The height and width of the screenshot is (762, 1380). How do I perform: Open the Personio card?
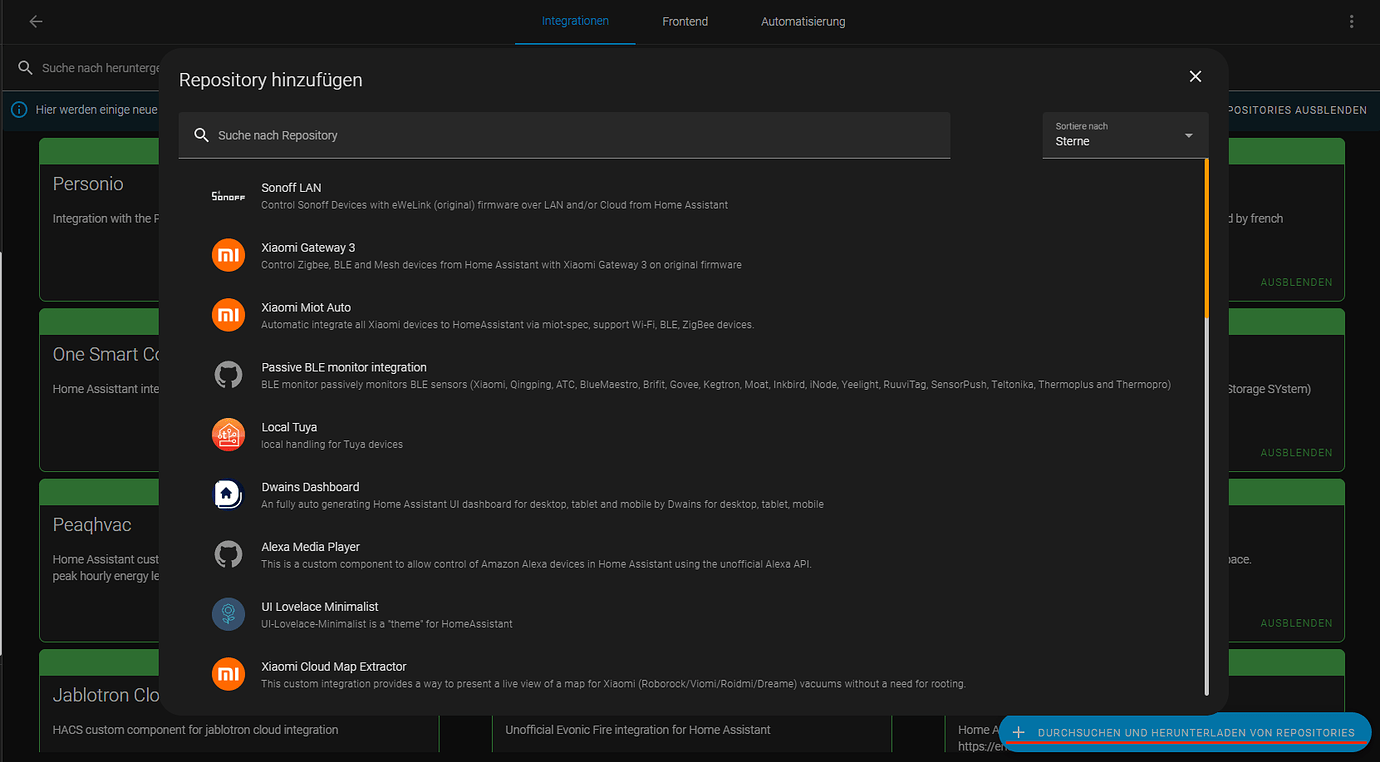99,220
